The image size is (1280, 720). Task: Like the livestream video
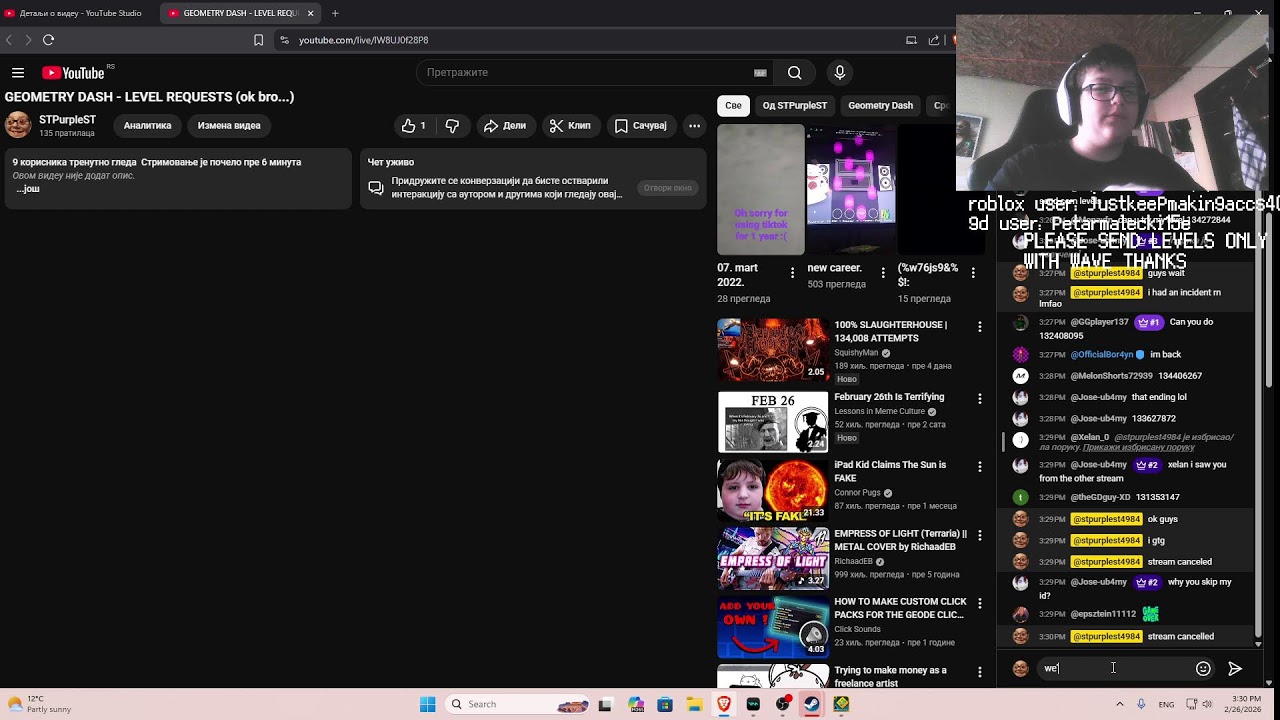click(x=414, y=126)
